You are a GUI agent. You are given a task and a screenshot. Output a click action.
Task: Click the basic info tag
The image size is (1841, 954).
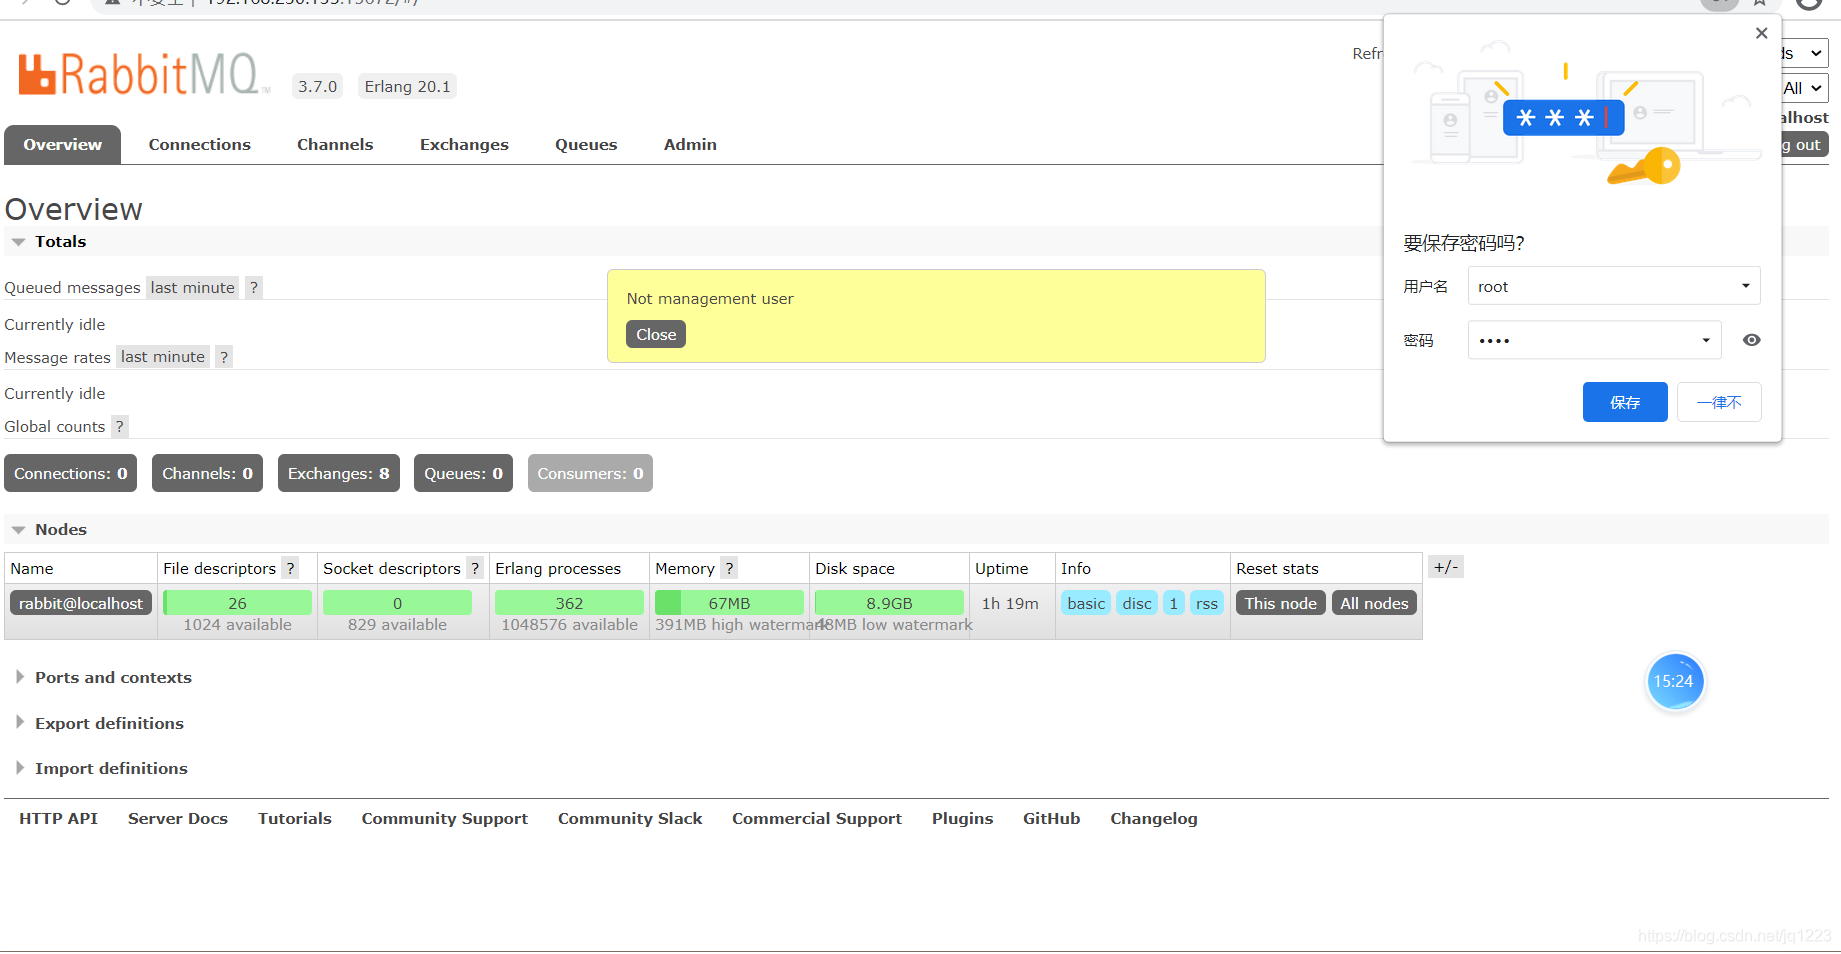(x=1086, y=603)
